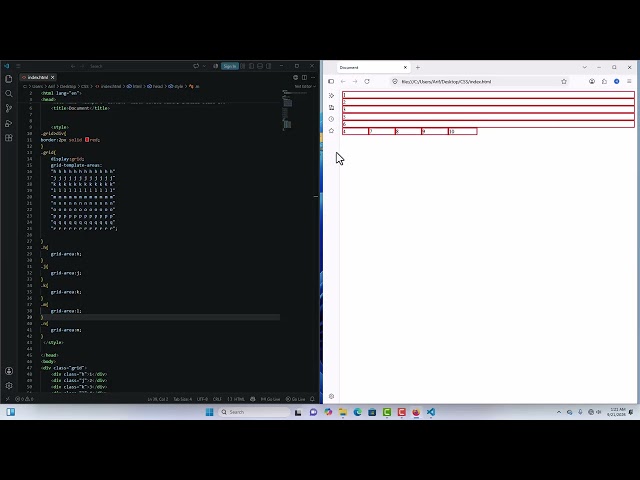
Task: Click the VS Code minimap
Action: [x=298, y=110]
